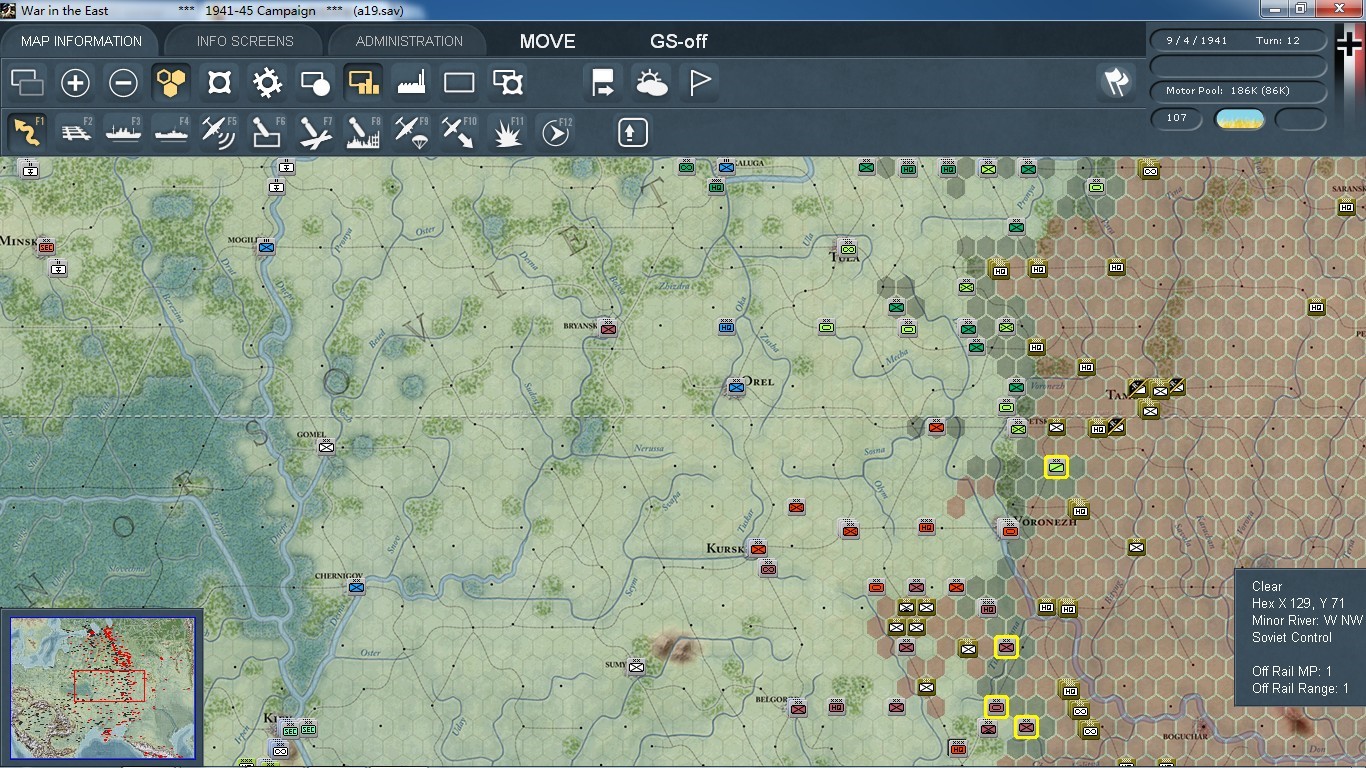Select the unit counter at Tula
The width and height of the screenshot is (1366, 768).
(x=848, y=247)
